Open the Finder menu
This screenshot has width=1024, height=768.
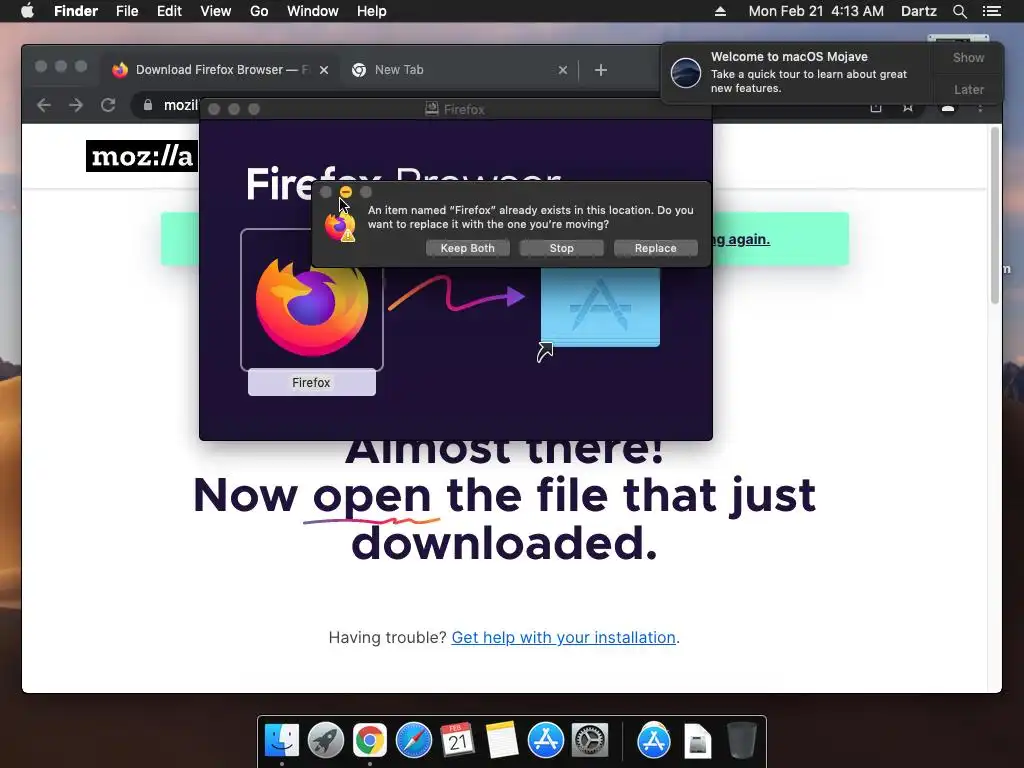tap(76, 11)
